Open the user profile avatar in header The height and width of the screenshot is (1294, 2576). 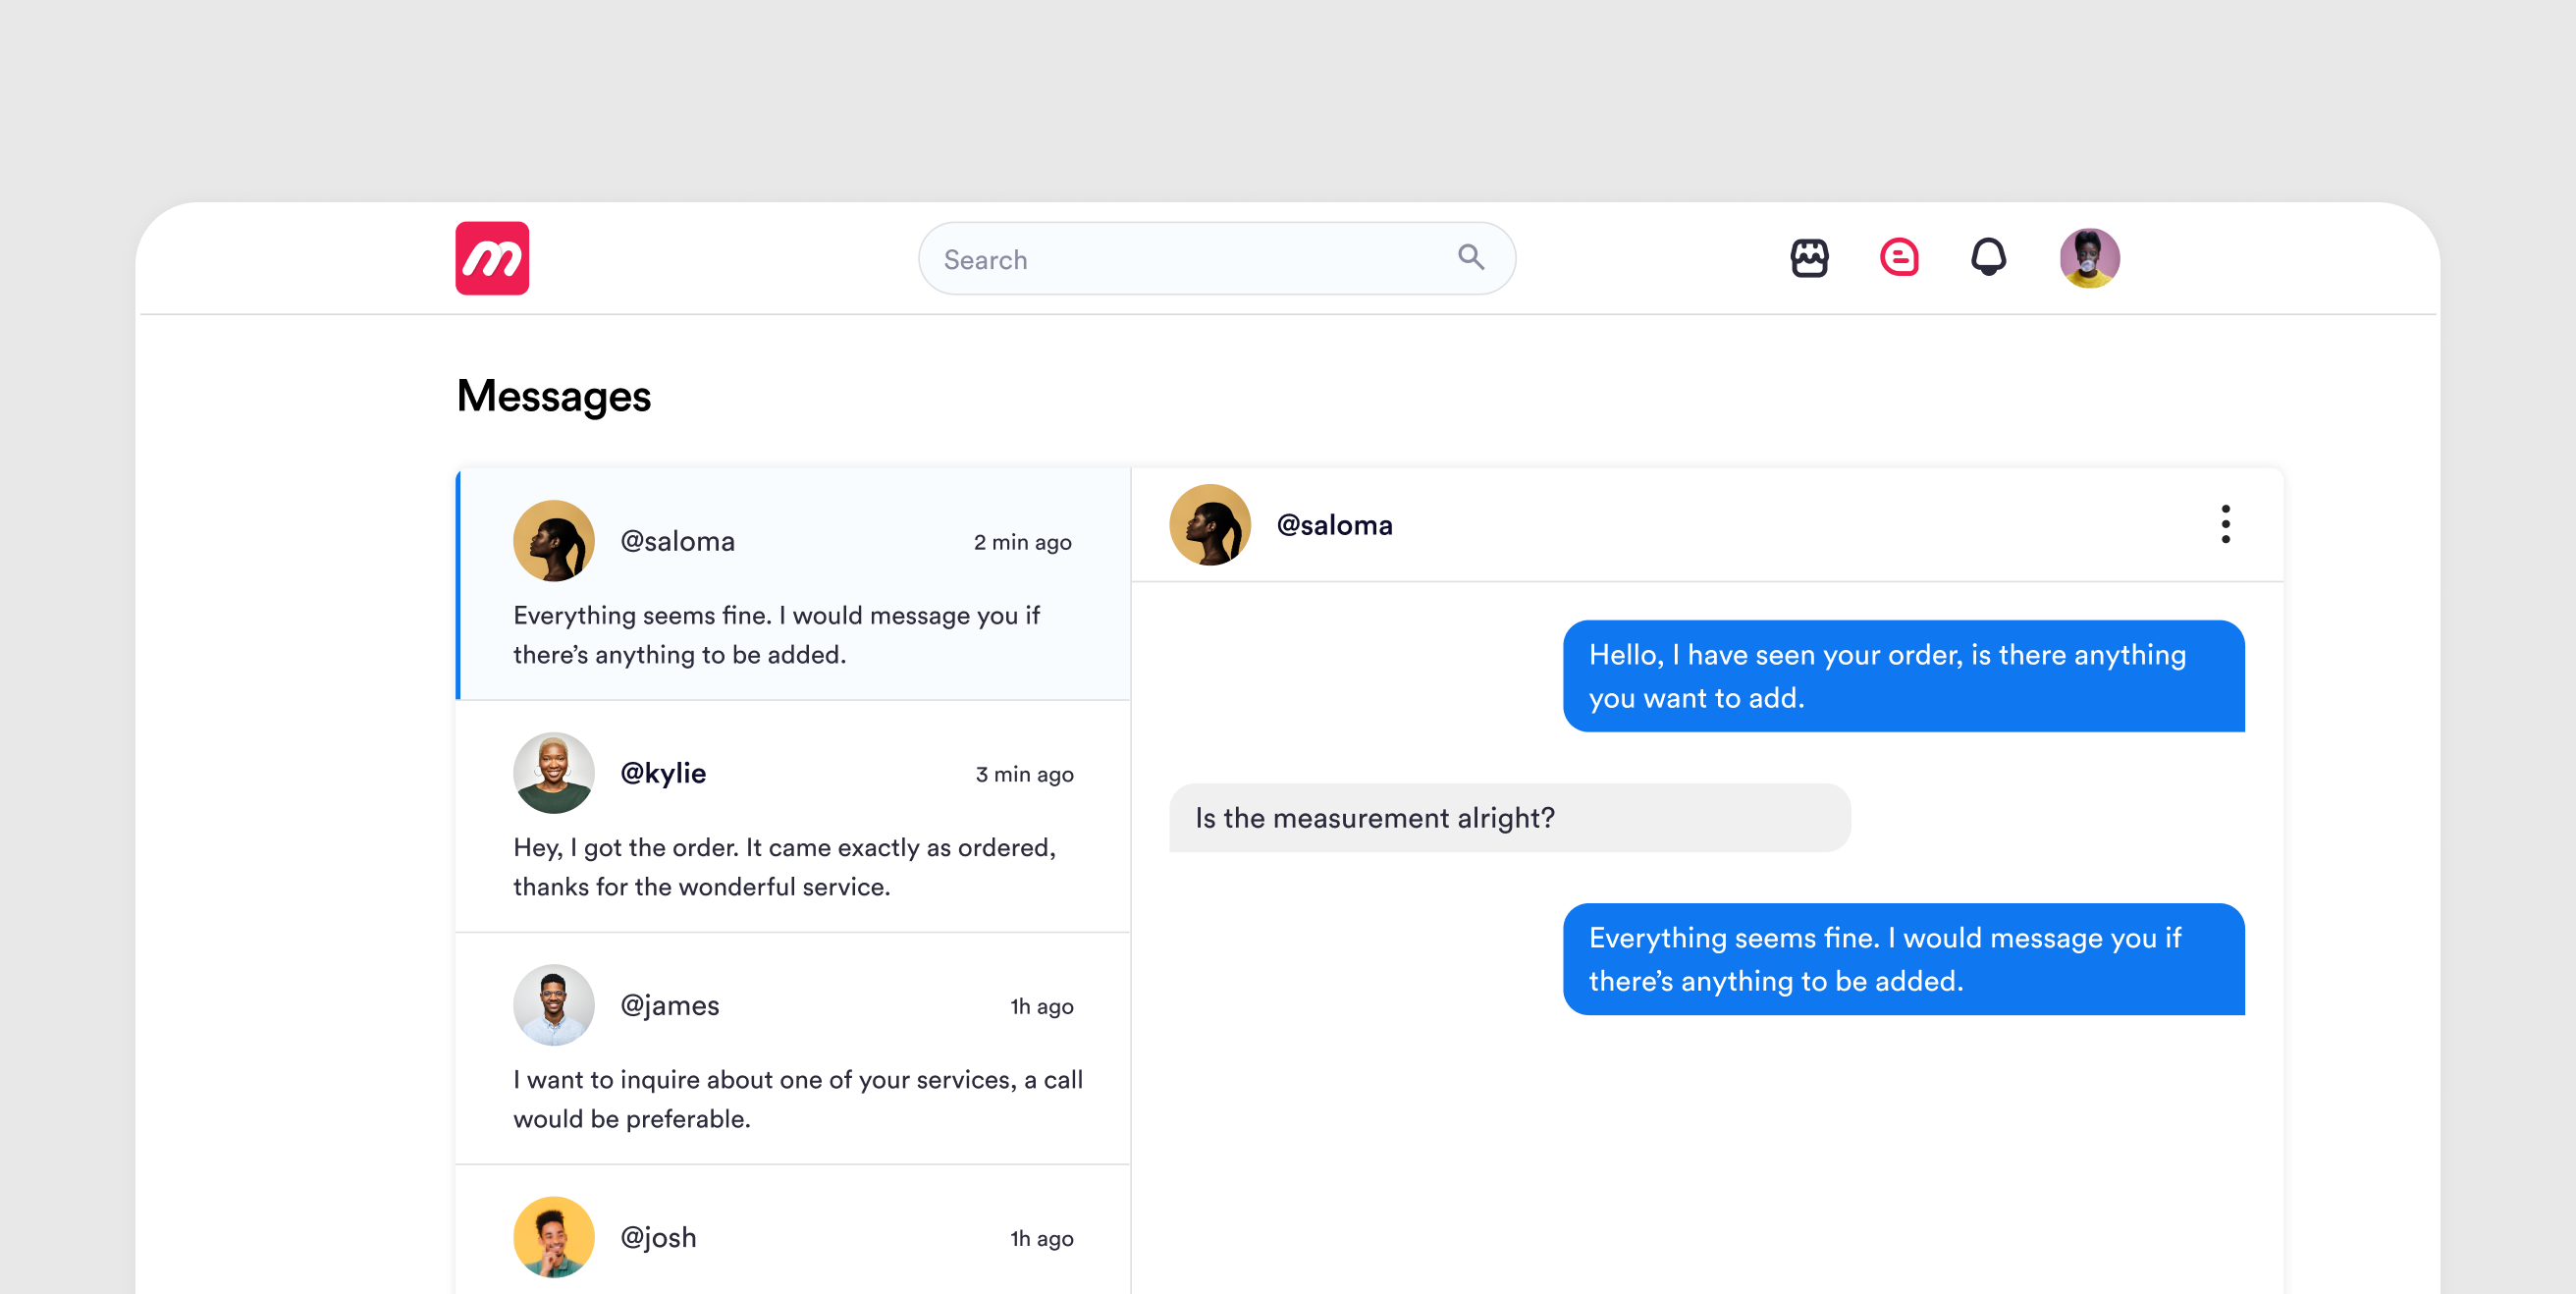(2089, 258)
